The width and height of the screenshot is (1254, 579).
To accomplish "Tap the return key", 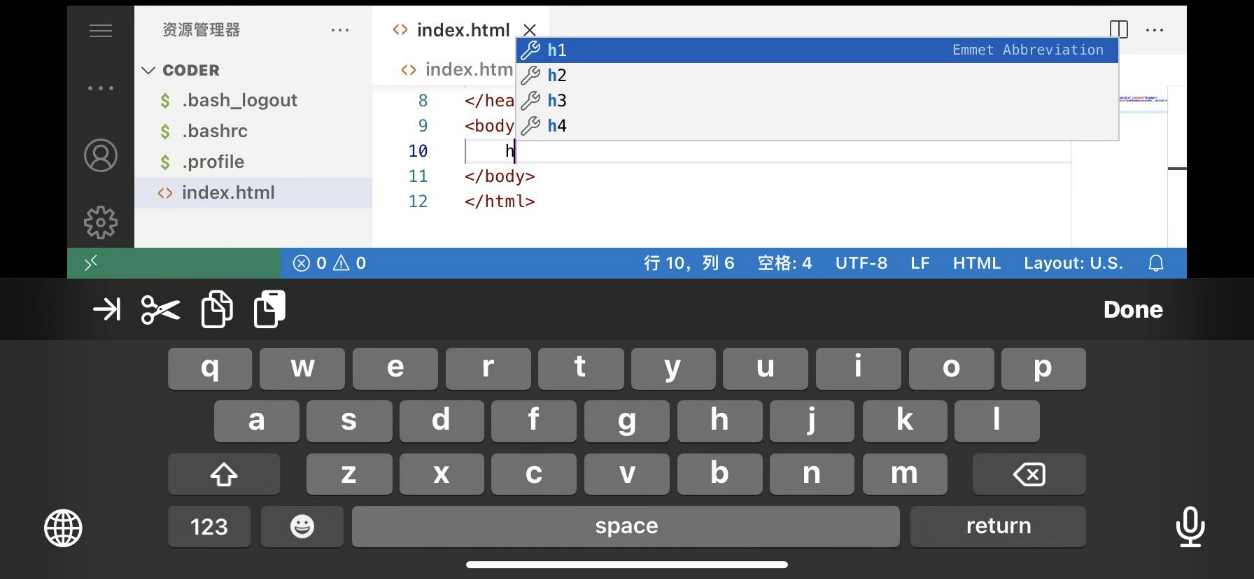I will 998,526.
